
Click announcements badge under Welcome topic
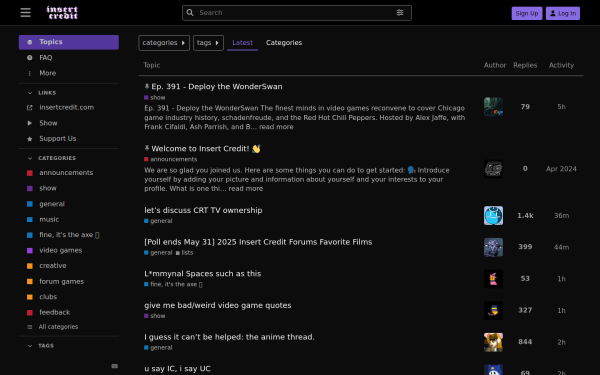click(x=171, y=159)
